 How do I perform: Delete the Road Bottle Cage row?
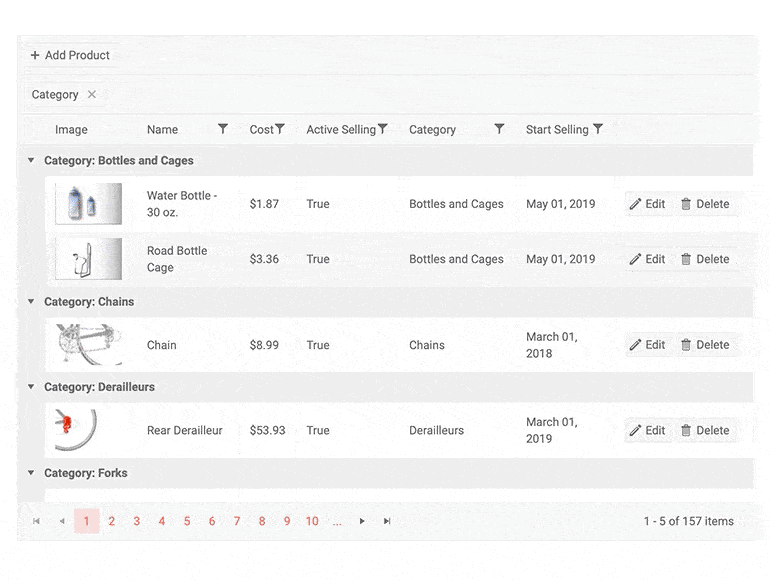(705, 259)
